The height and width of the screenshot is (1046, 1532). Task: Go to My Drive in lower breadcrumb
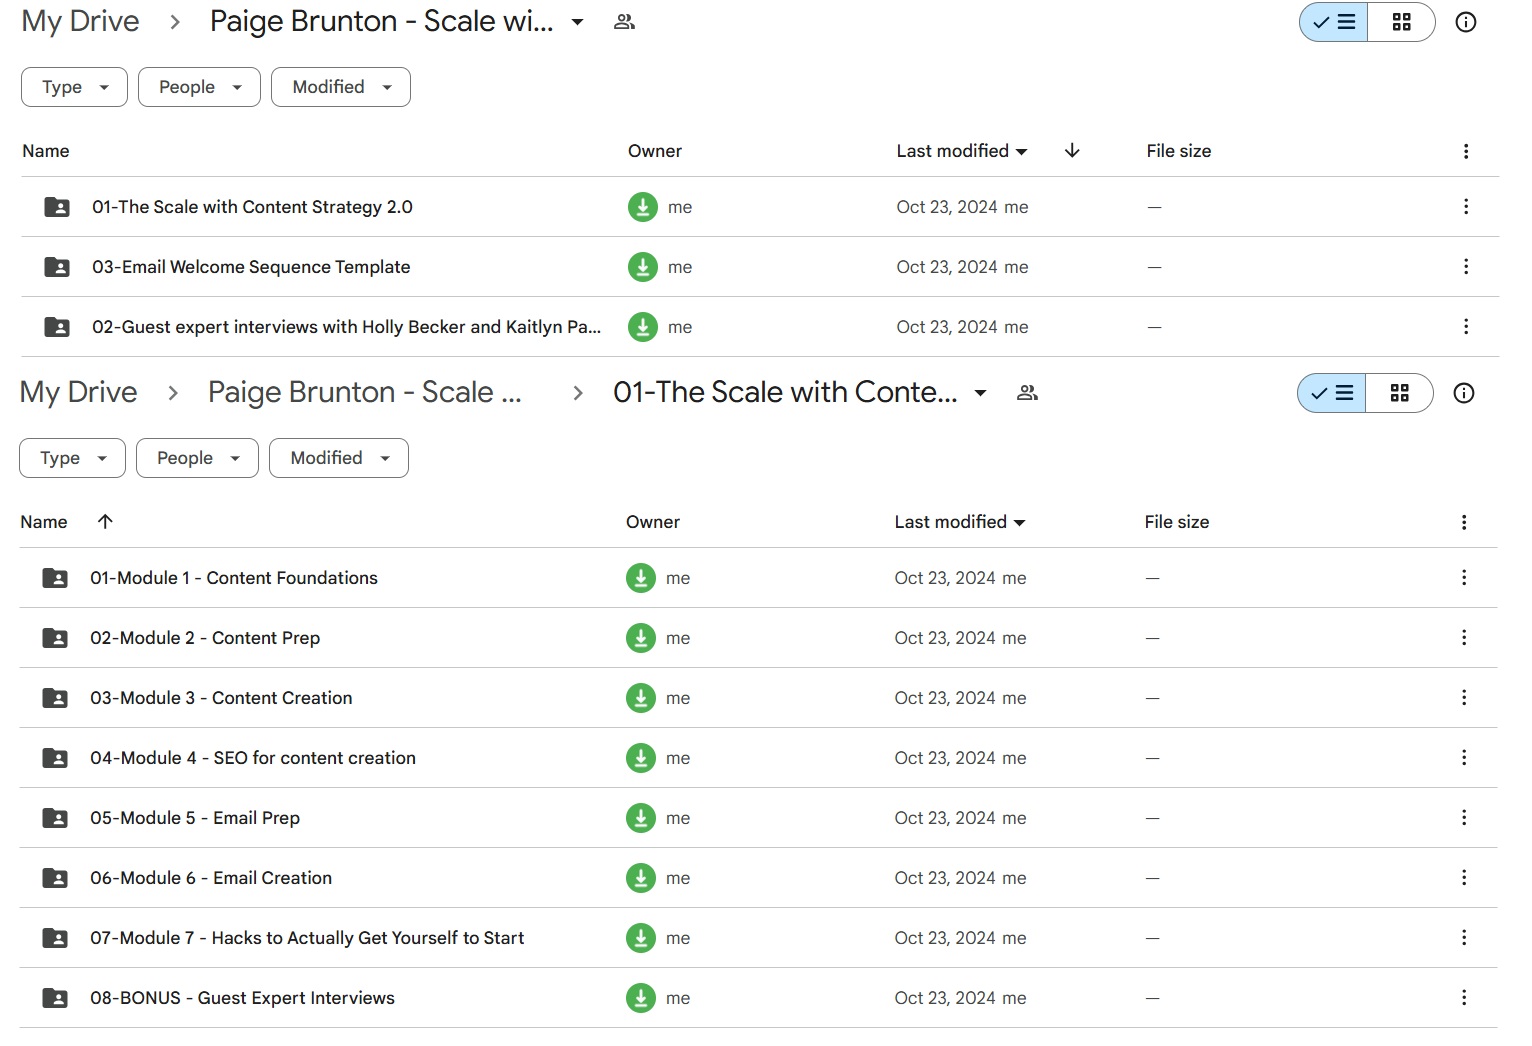78,393
